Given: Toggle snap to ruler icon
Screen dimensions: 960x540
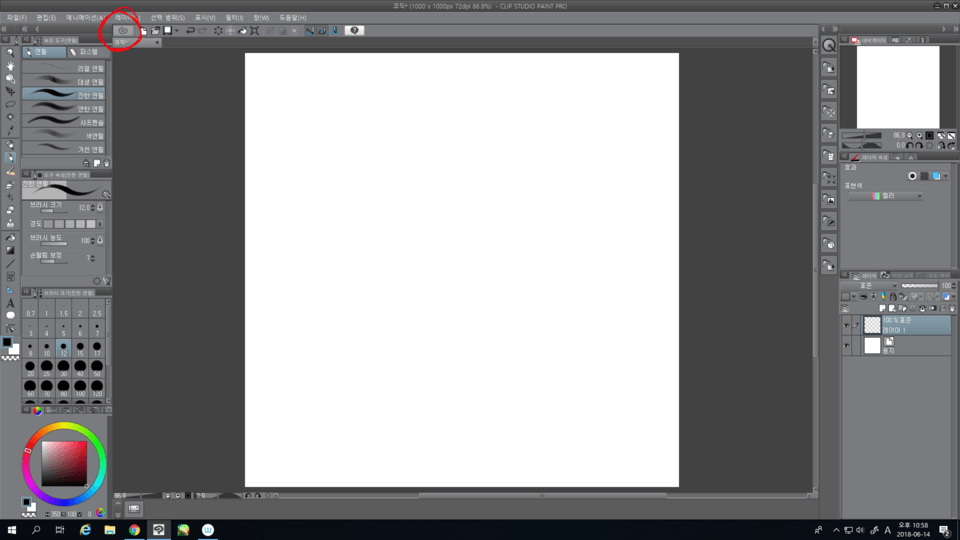Looking at the screenshot, I should [310, 30].
